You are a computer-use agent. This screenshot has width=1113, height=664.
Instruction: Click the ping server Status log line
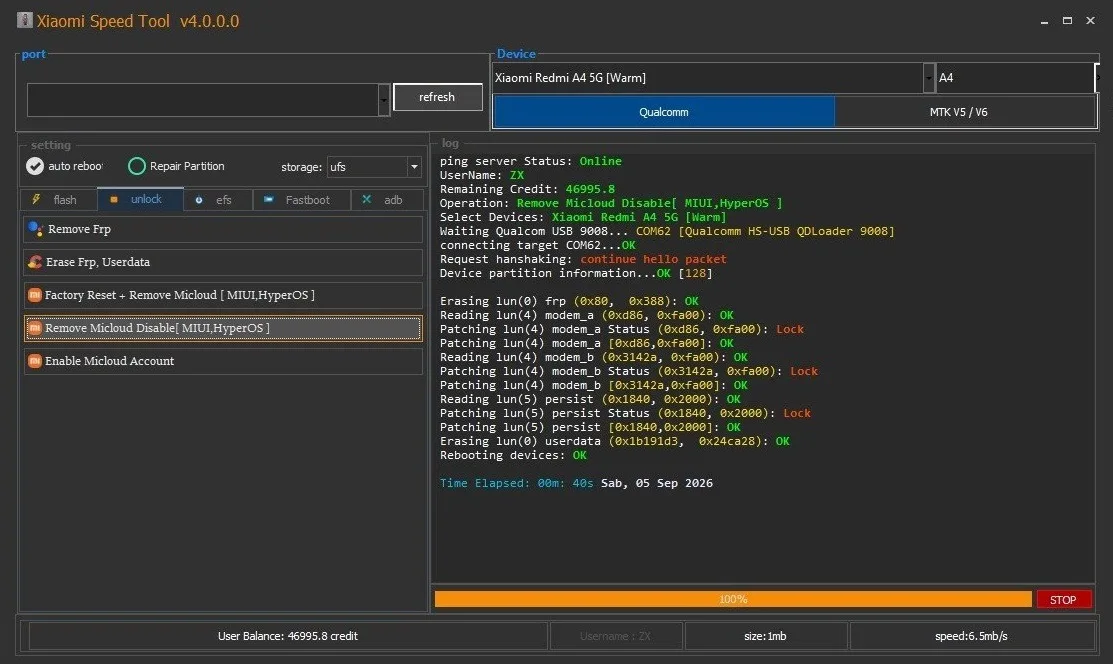(530, 161)
